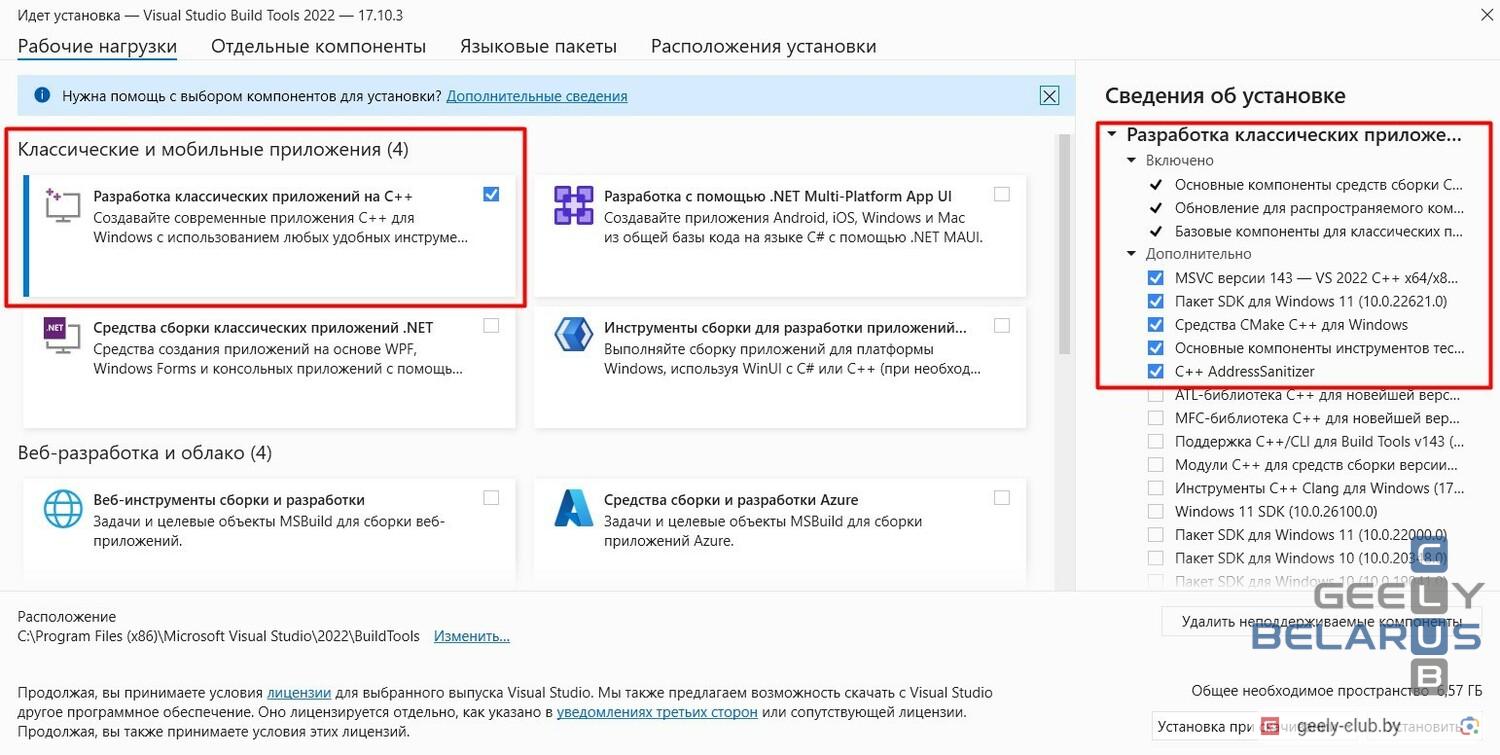Check Windows 11 SDK (10.0.26100.0)
This screenshot has width=1500, height=755.
click(1156, 511)
